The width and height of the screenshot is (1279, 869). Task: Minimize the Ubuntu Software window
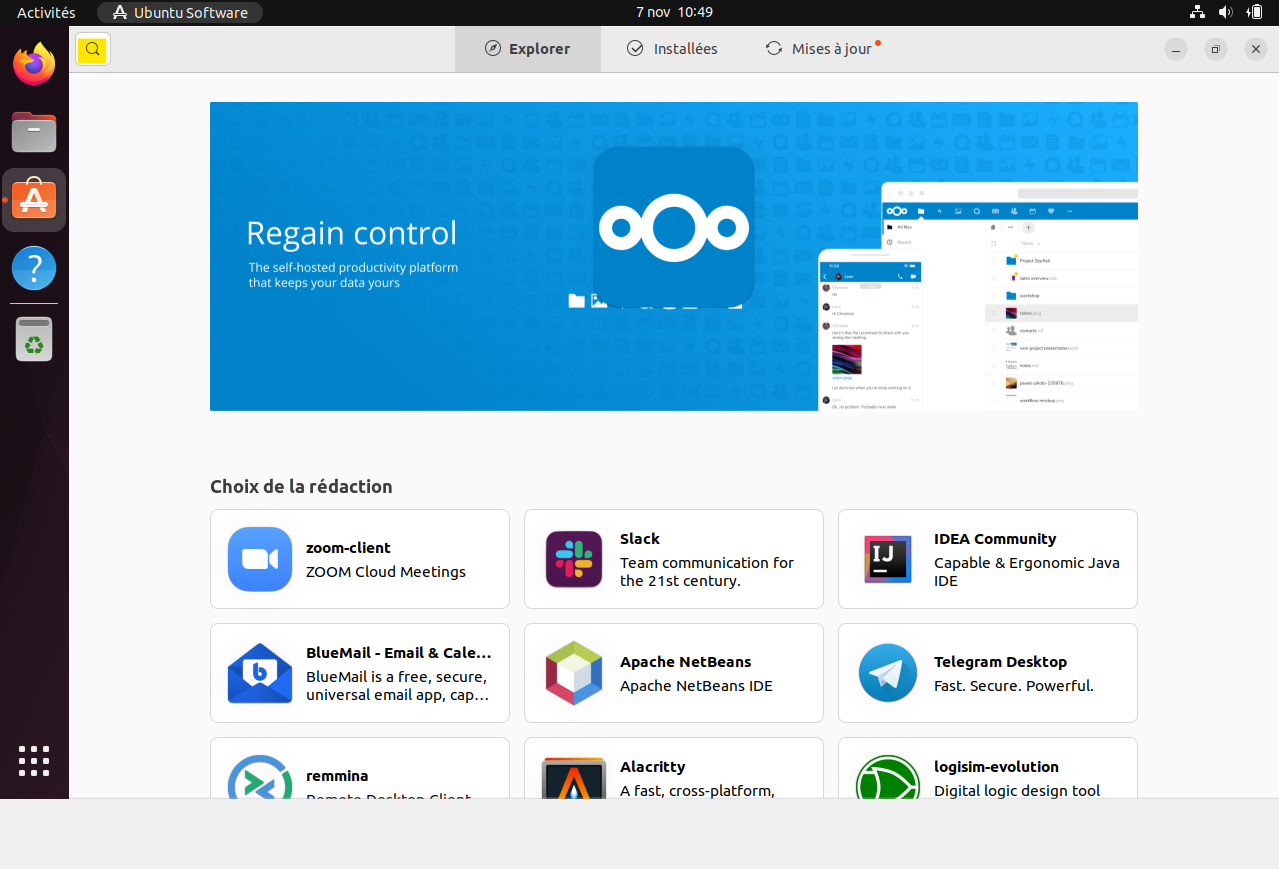point(1176,49)
